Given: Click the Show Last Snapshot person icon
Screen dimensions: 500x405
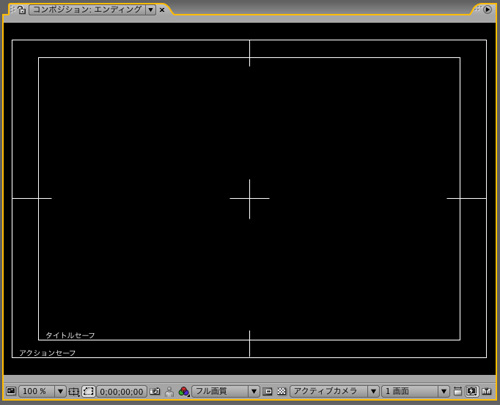Looking at the screenshot, I should tap(169, 391).
